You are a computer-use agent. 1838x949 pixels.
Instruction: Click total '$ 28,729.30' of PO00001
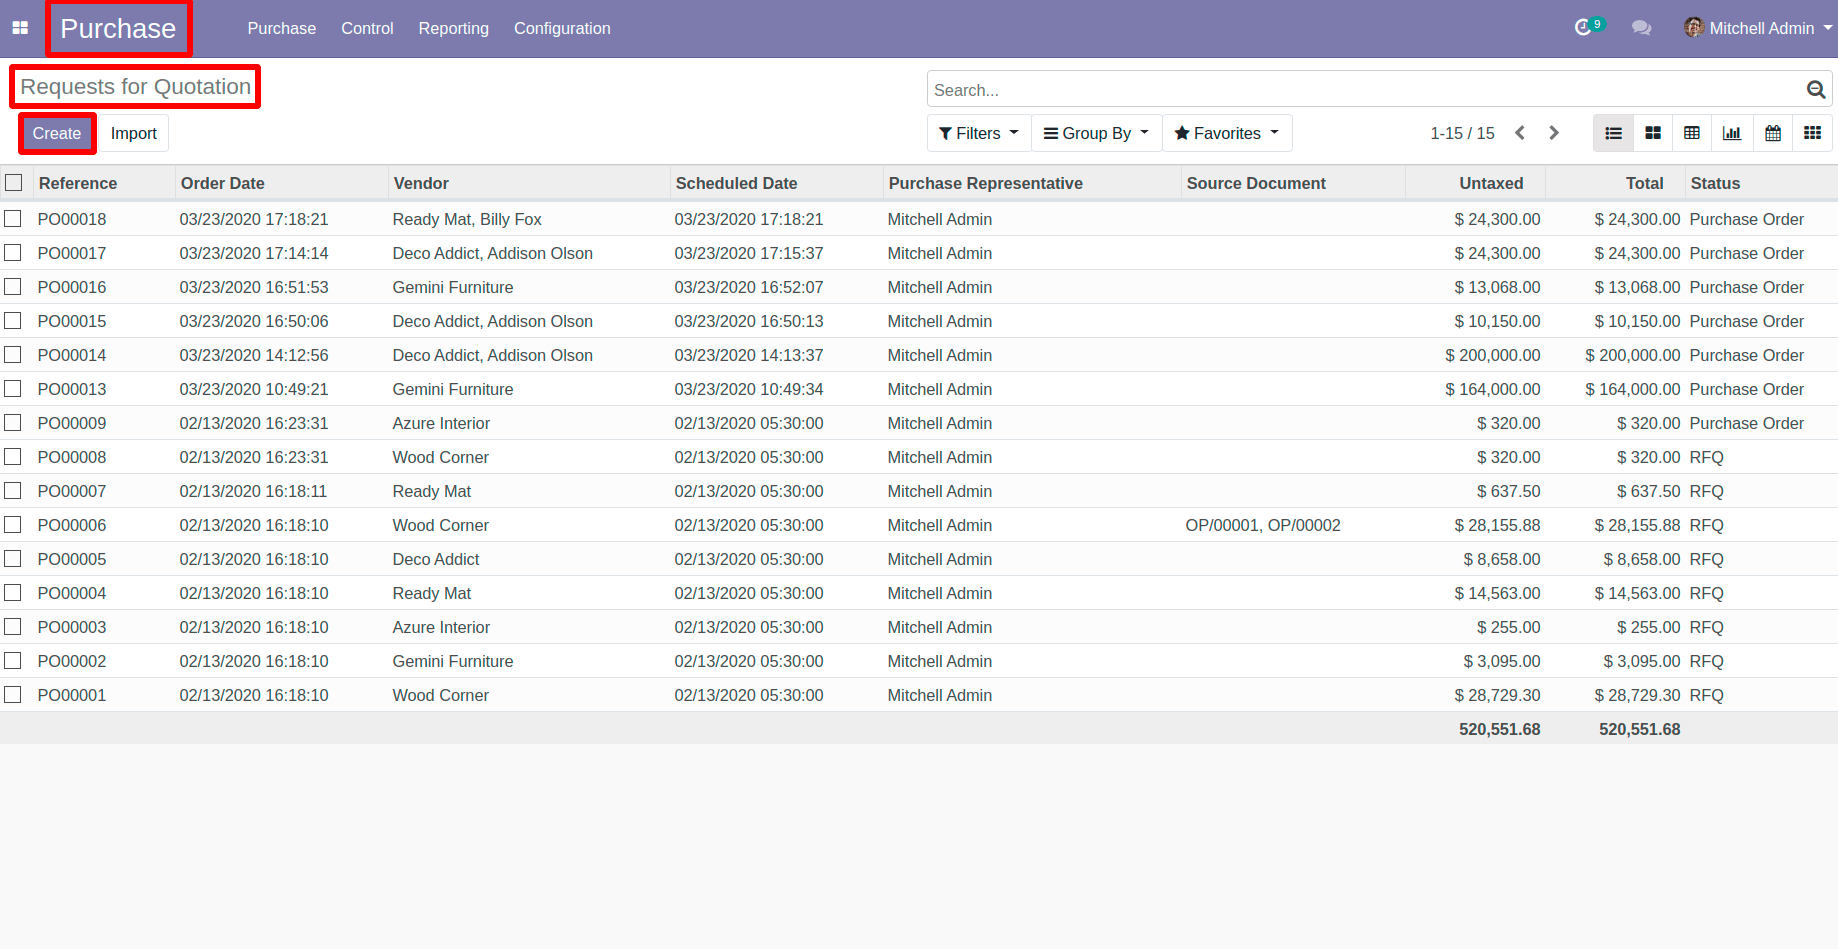[1637, 695]
